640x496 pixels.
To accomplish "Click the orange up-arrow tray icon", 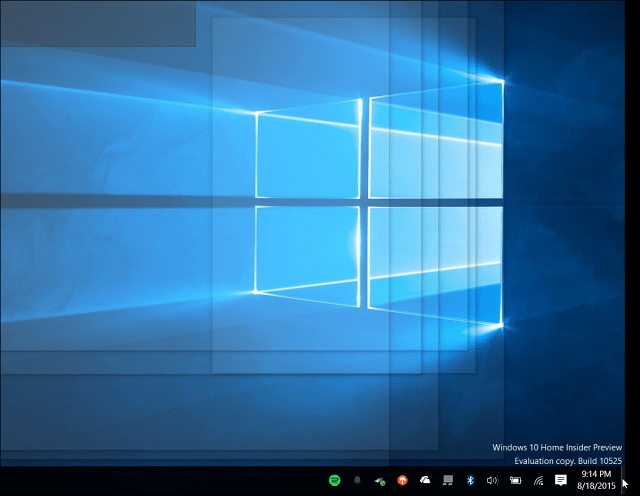I will click(402, 480).
